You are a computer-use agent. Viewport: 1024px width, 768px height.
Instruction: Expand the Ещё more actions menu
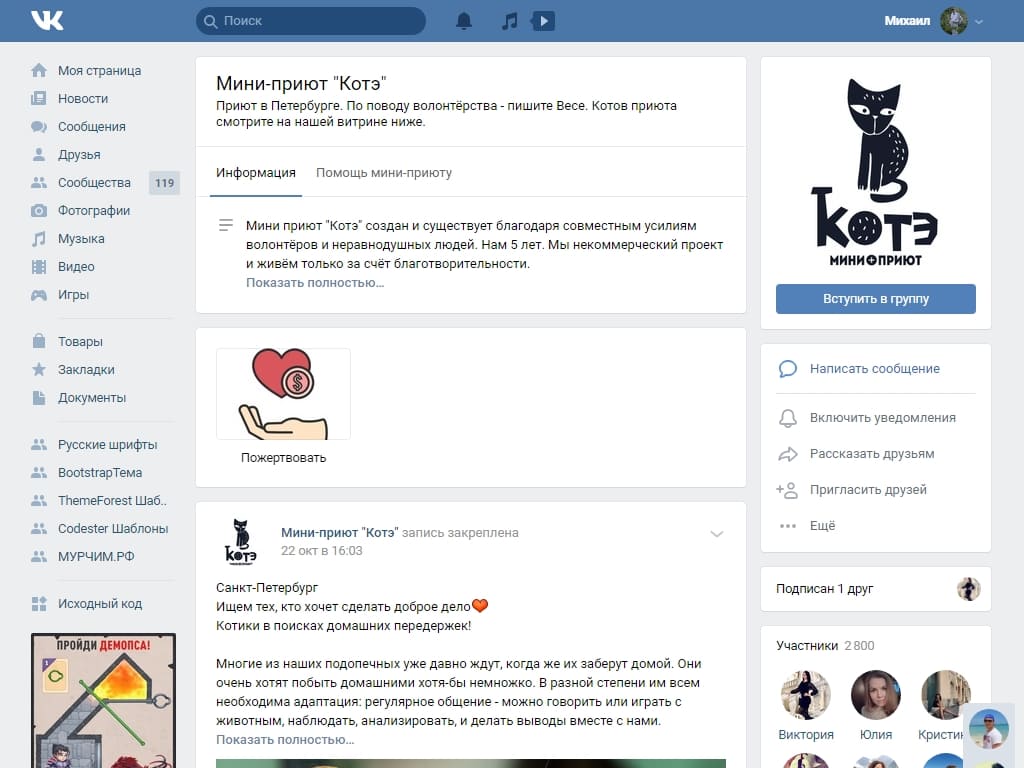tap(822, 526)
